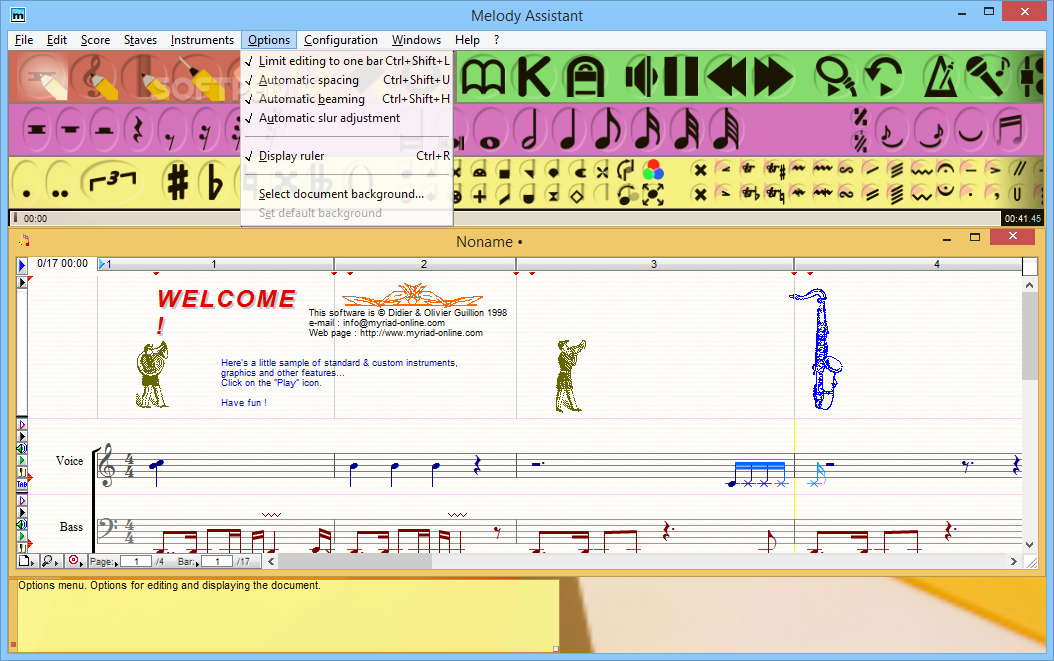
Task: Open the Configuration menu
Action: [341, 40]
